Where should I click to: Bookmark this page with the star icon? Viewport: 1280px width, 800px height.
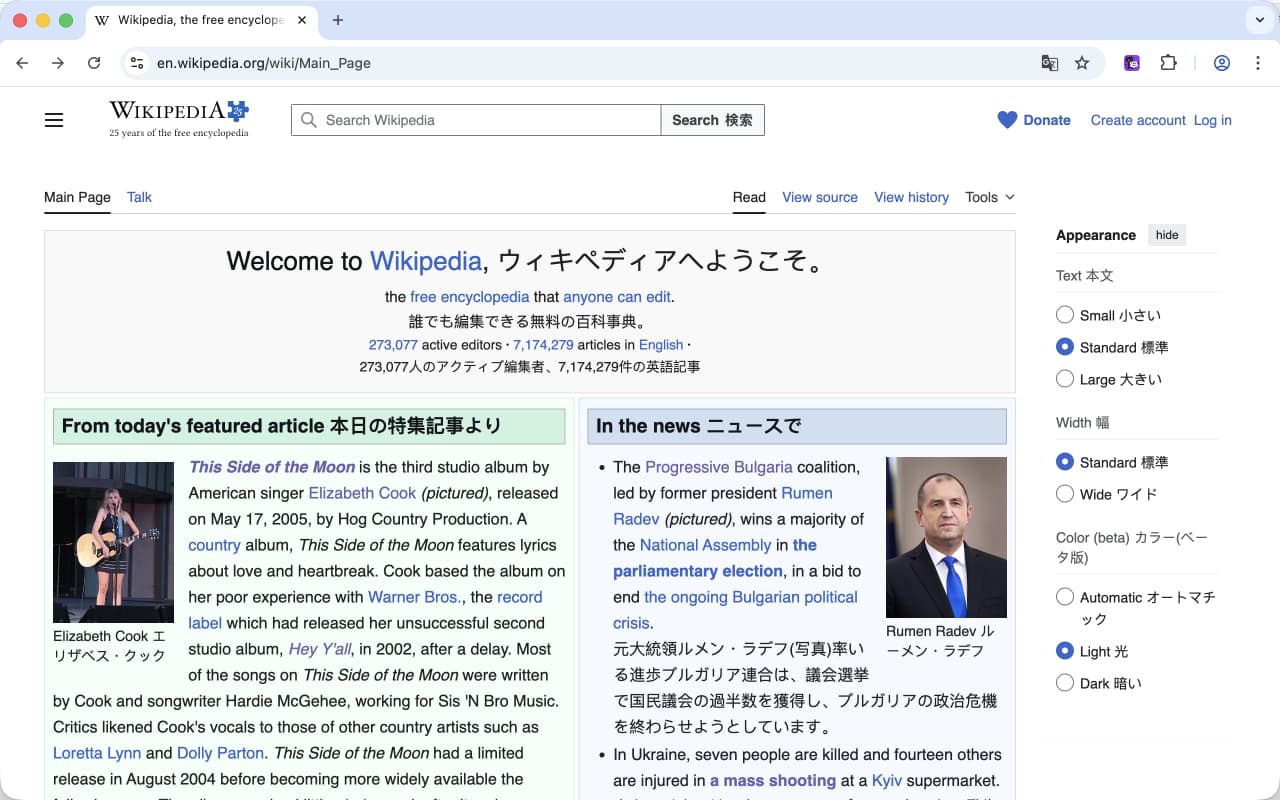[1082, 63]
